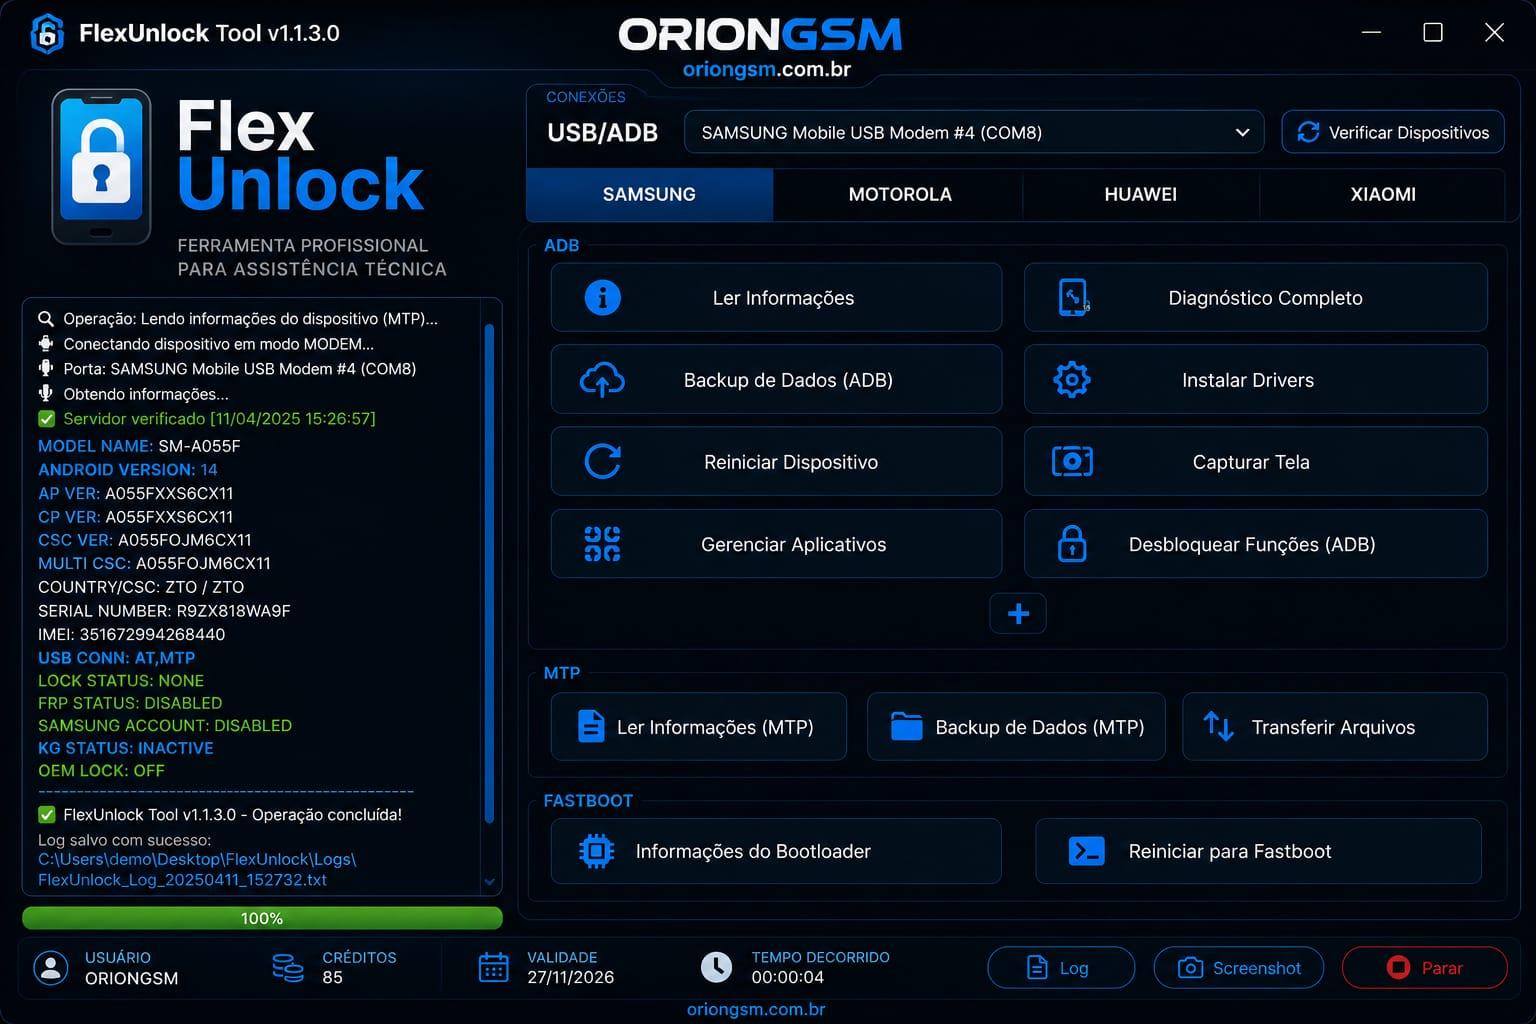Click the user avatar icon beside USUÁRIO
The height and width of the screenshot is (1024, 1536).
tap(51, 967)
